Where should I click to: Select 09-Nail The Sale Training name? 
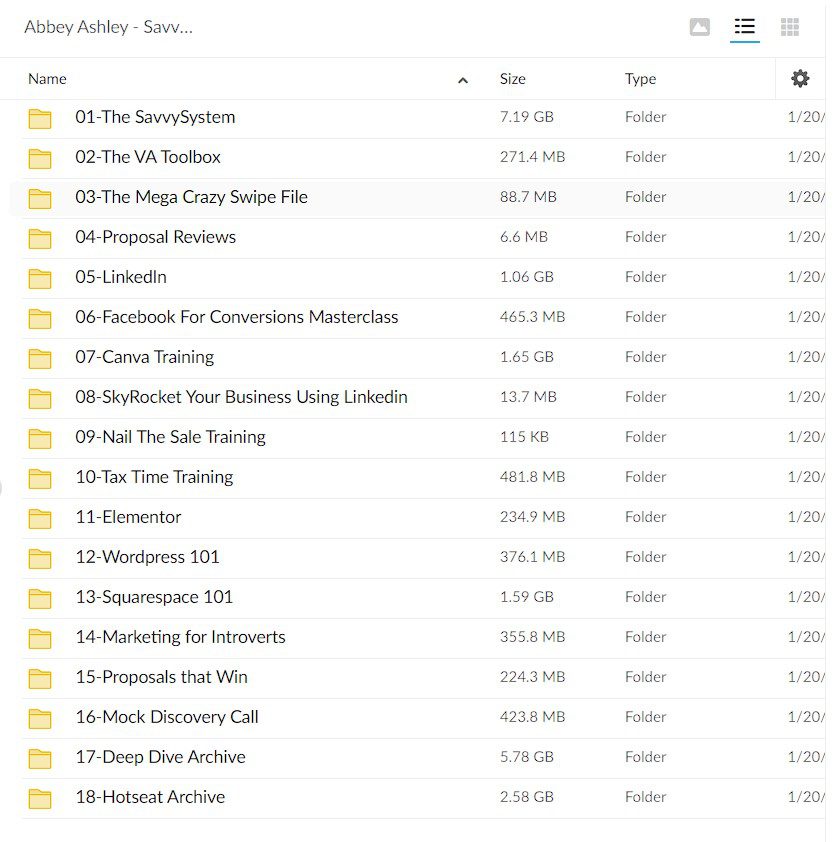(170, 437)
